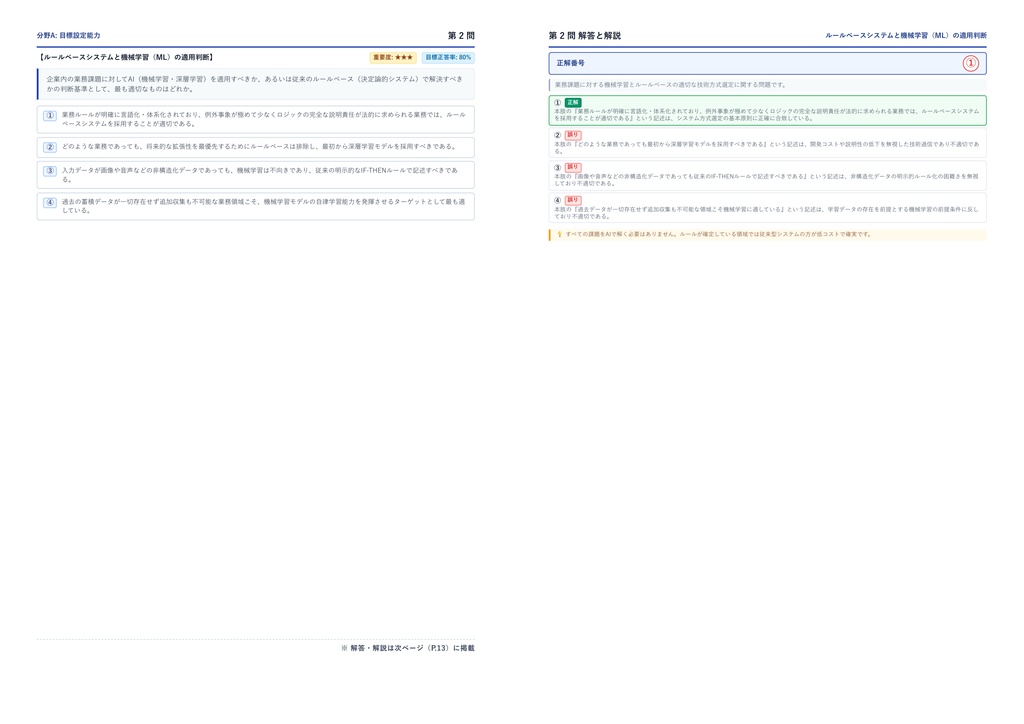This screenshot has width=1024, height=724.
Task: Select answer choice text starting 過去の蓄積データが一切存在せず
Action: [264, 206]
